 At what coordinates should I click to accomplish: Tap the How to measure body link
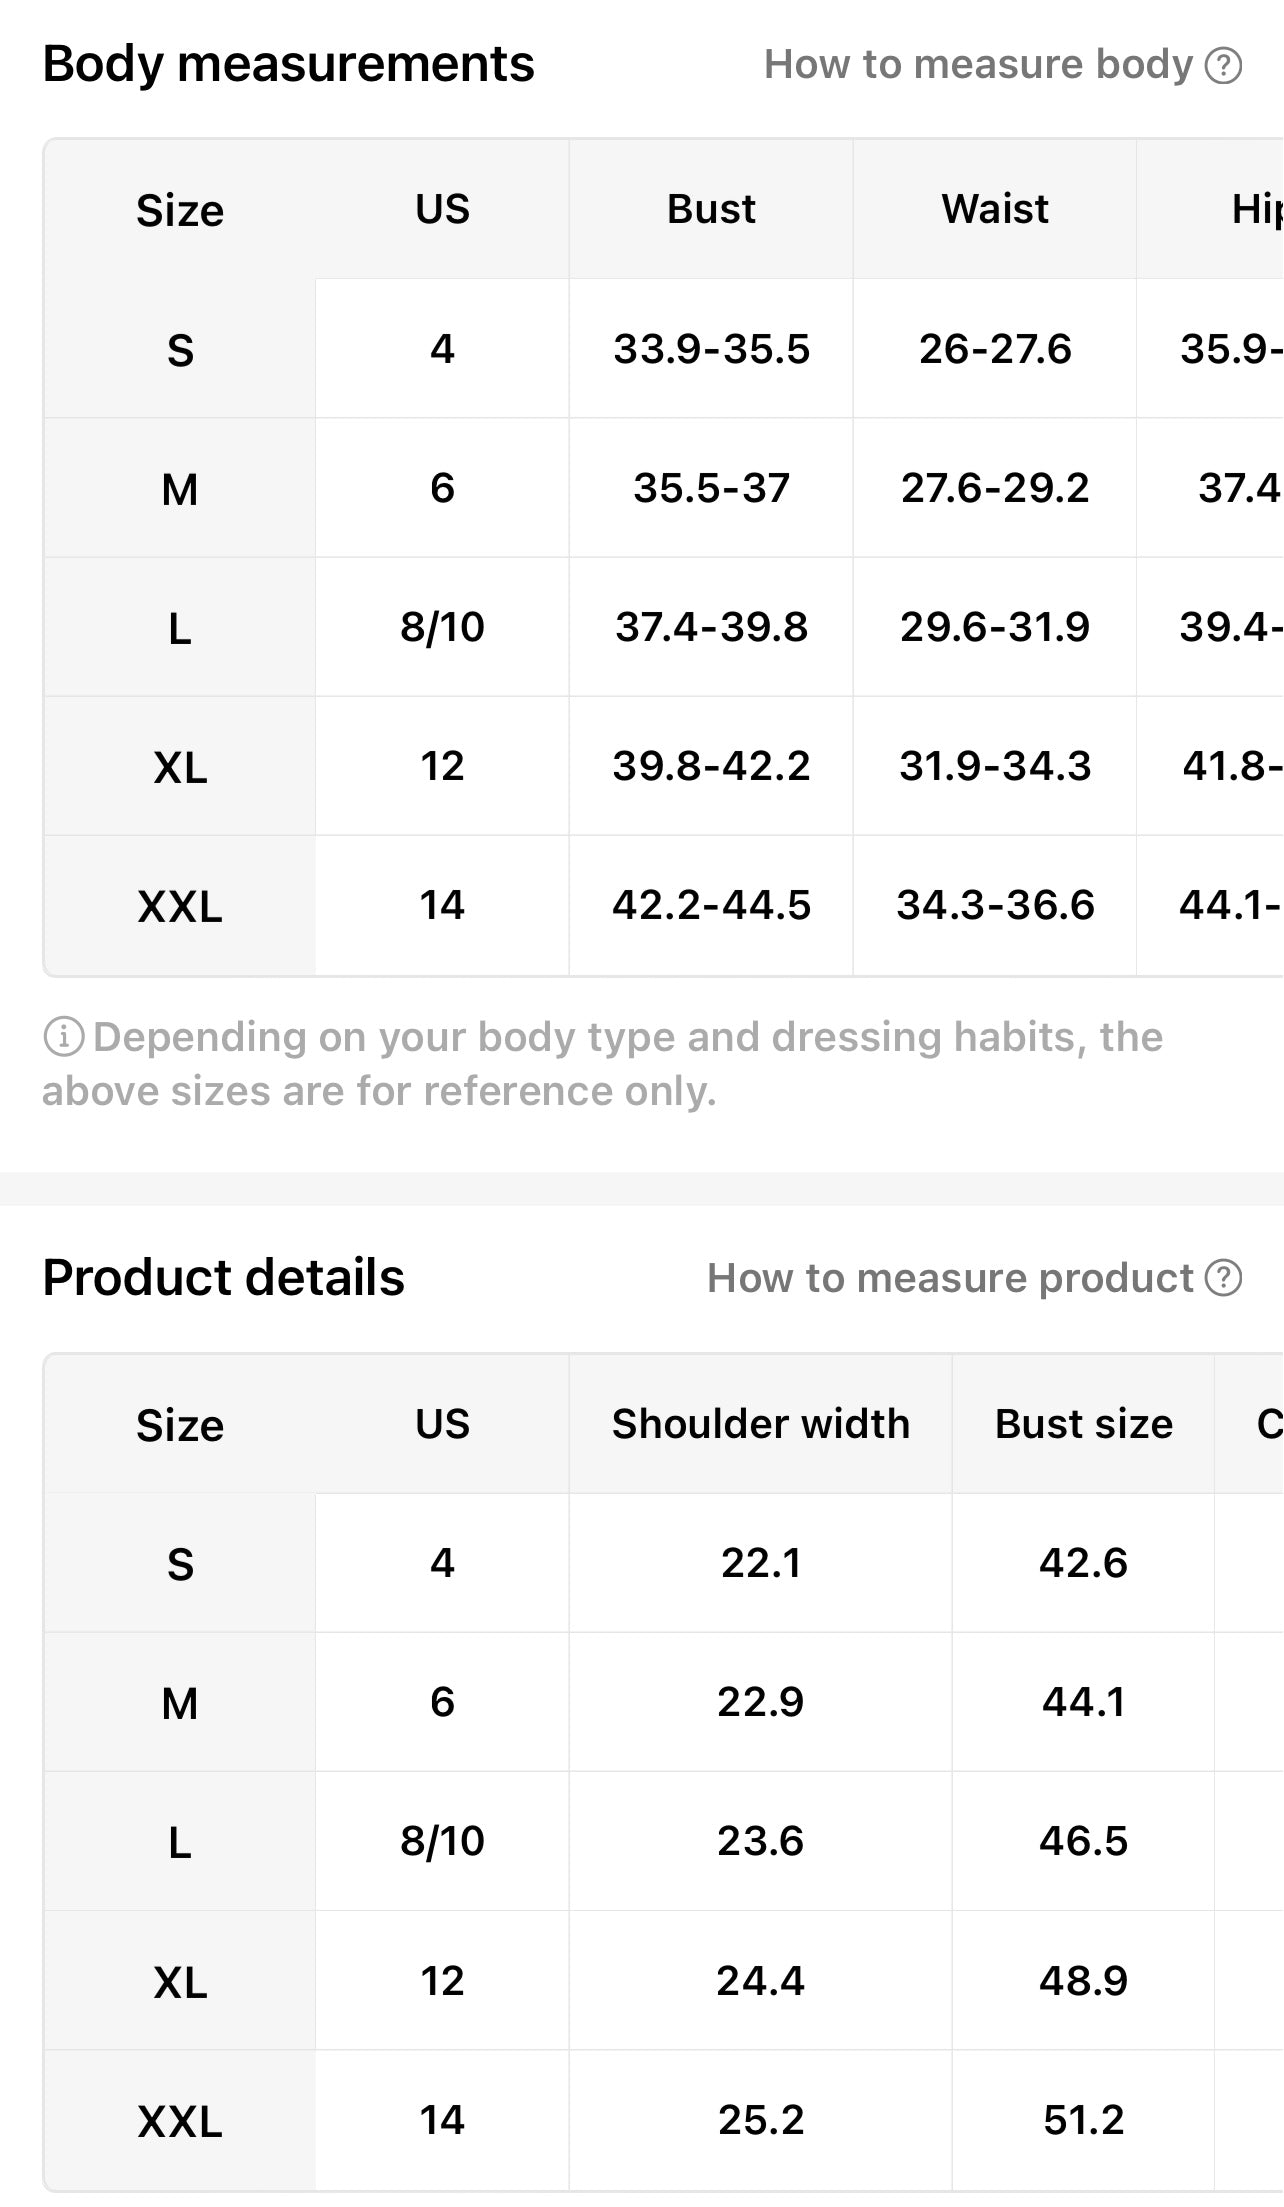[978, 65]
